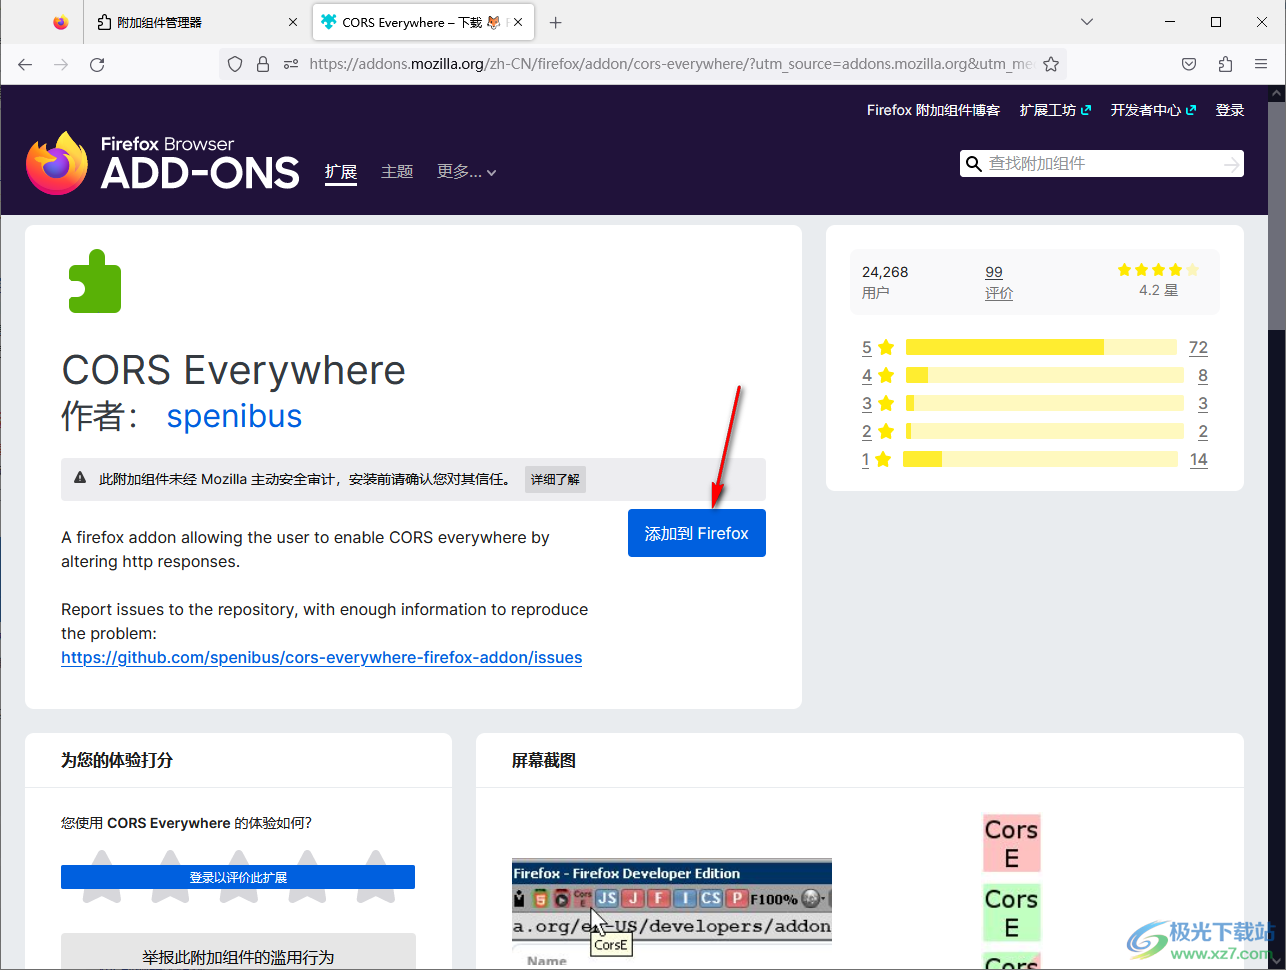Screen dimensions: 1286x970
Task: Open the extensions puzzle icon in toolbar
Action: click(x=1225, y=64)
